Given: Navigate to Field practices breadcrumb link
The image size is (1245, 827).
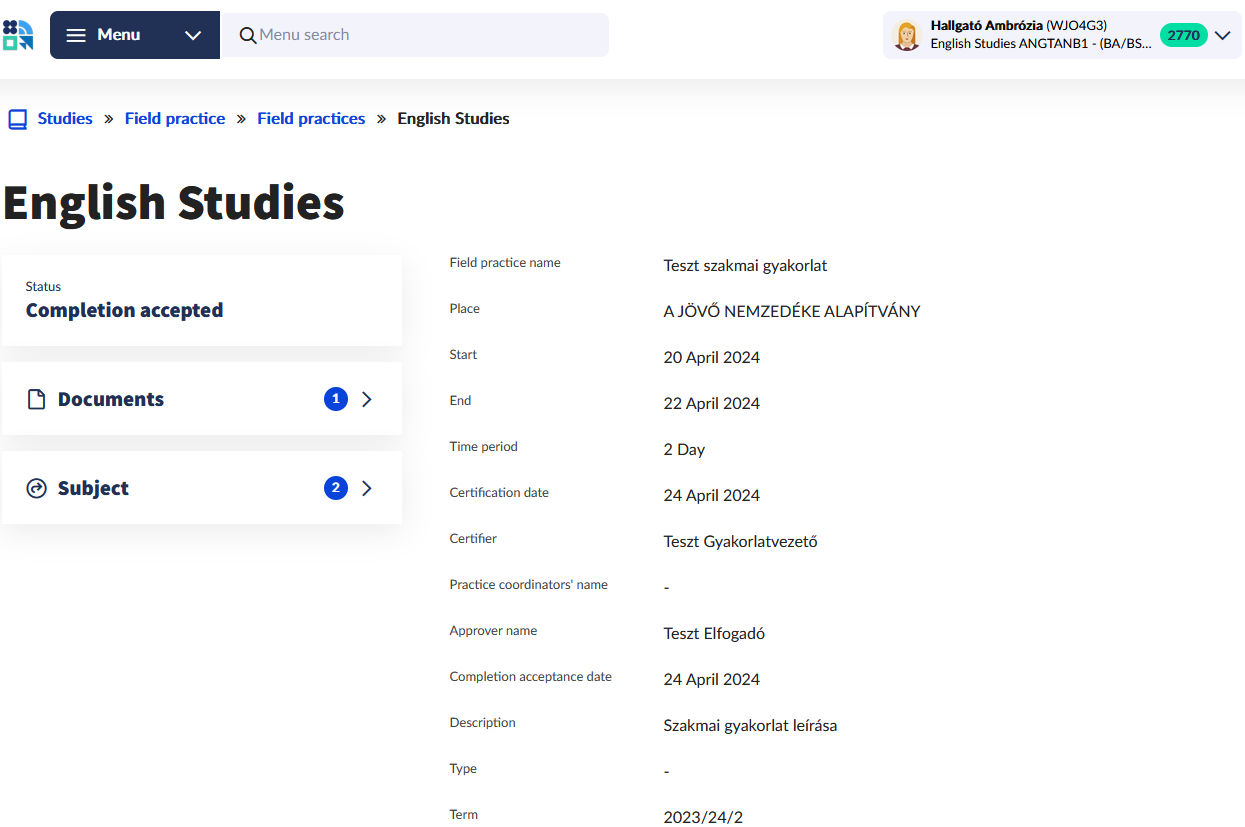Looking at the screenshot, I should (311, 119).
